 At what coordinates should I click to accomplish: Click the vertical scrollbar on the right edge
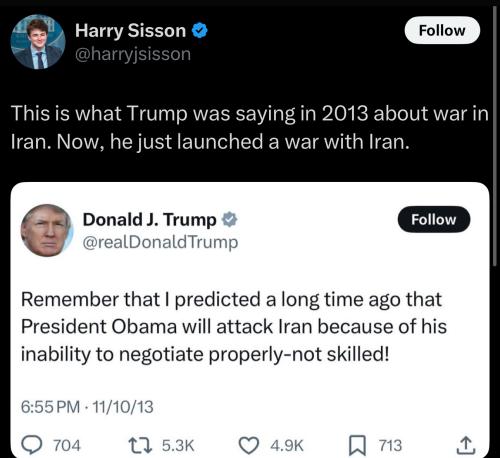[x=494, y=137]
